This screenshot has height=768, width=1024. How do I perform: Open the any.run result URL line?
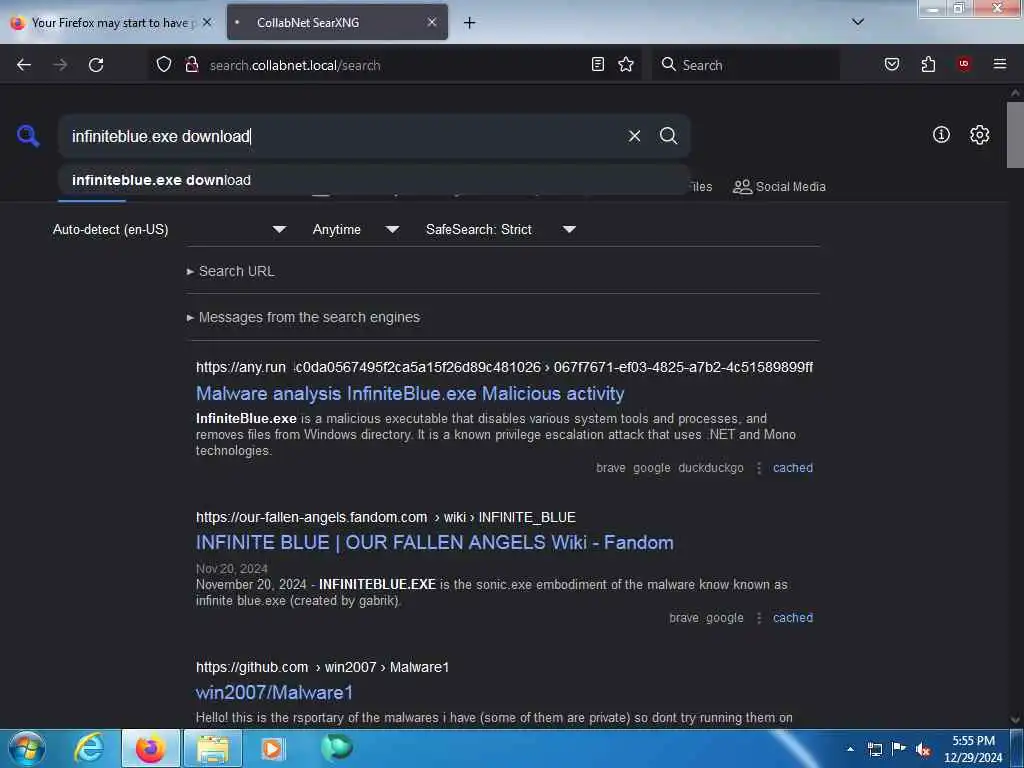(x=504, y=368)
